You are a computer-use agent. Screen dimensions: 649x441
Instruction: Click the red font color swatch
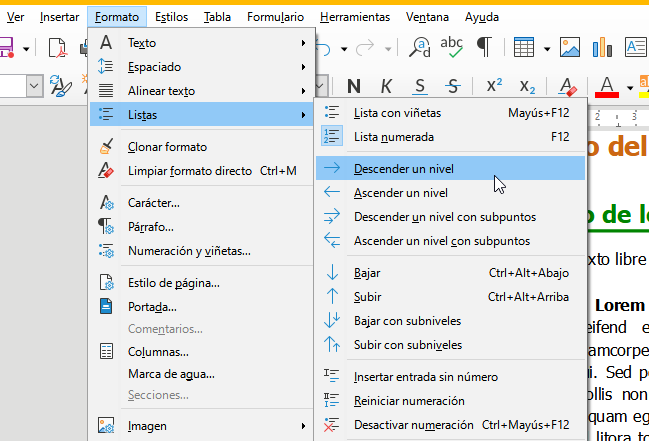605,86
